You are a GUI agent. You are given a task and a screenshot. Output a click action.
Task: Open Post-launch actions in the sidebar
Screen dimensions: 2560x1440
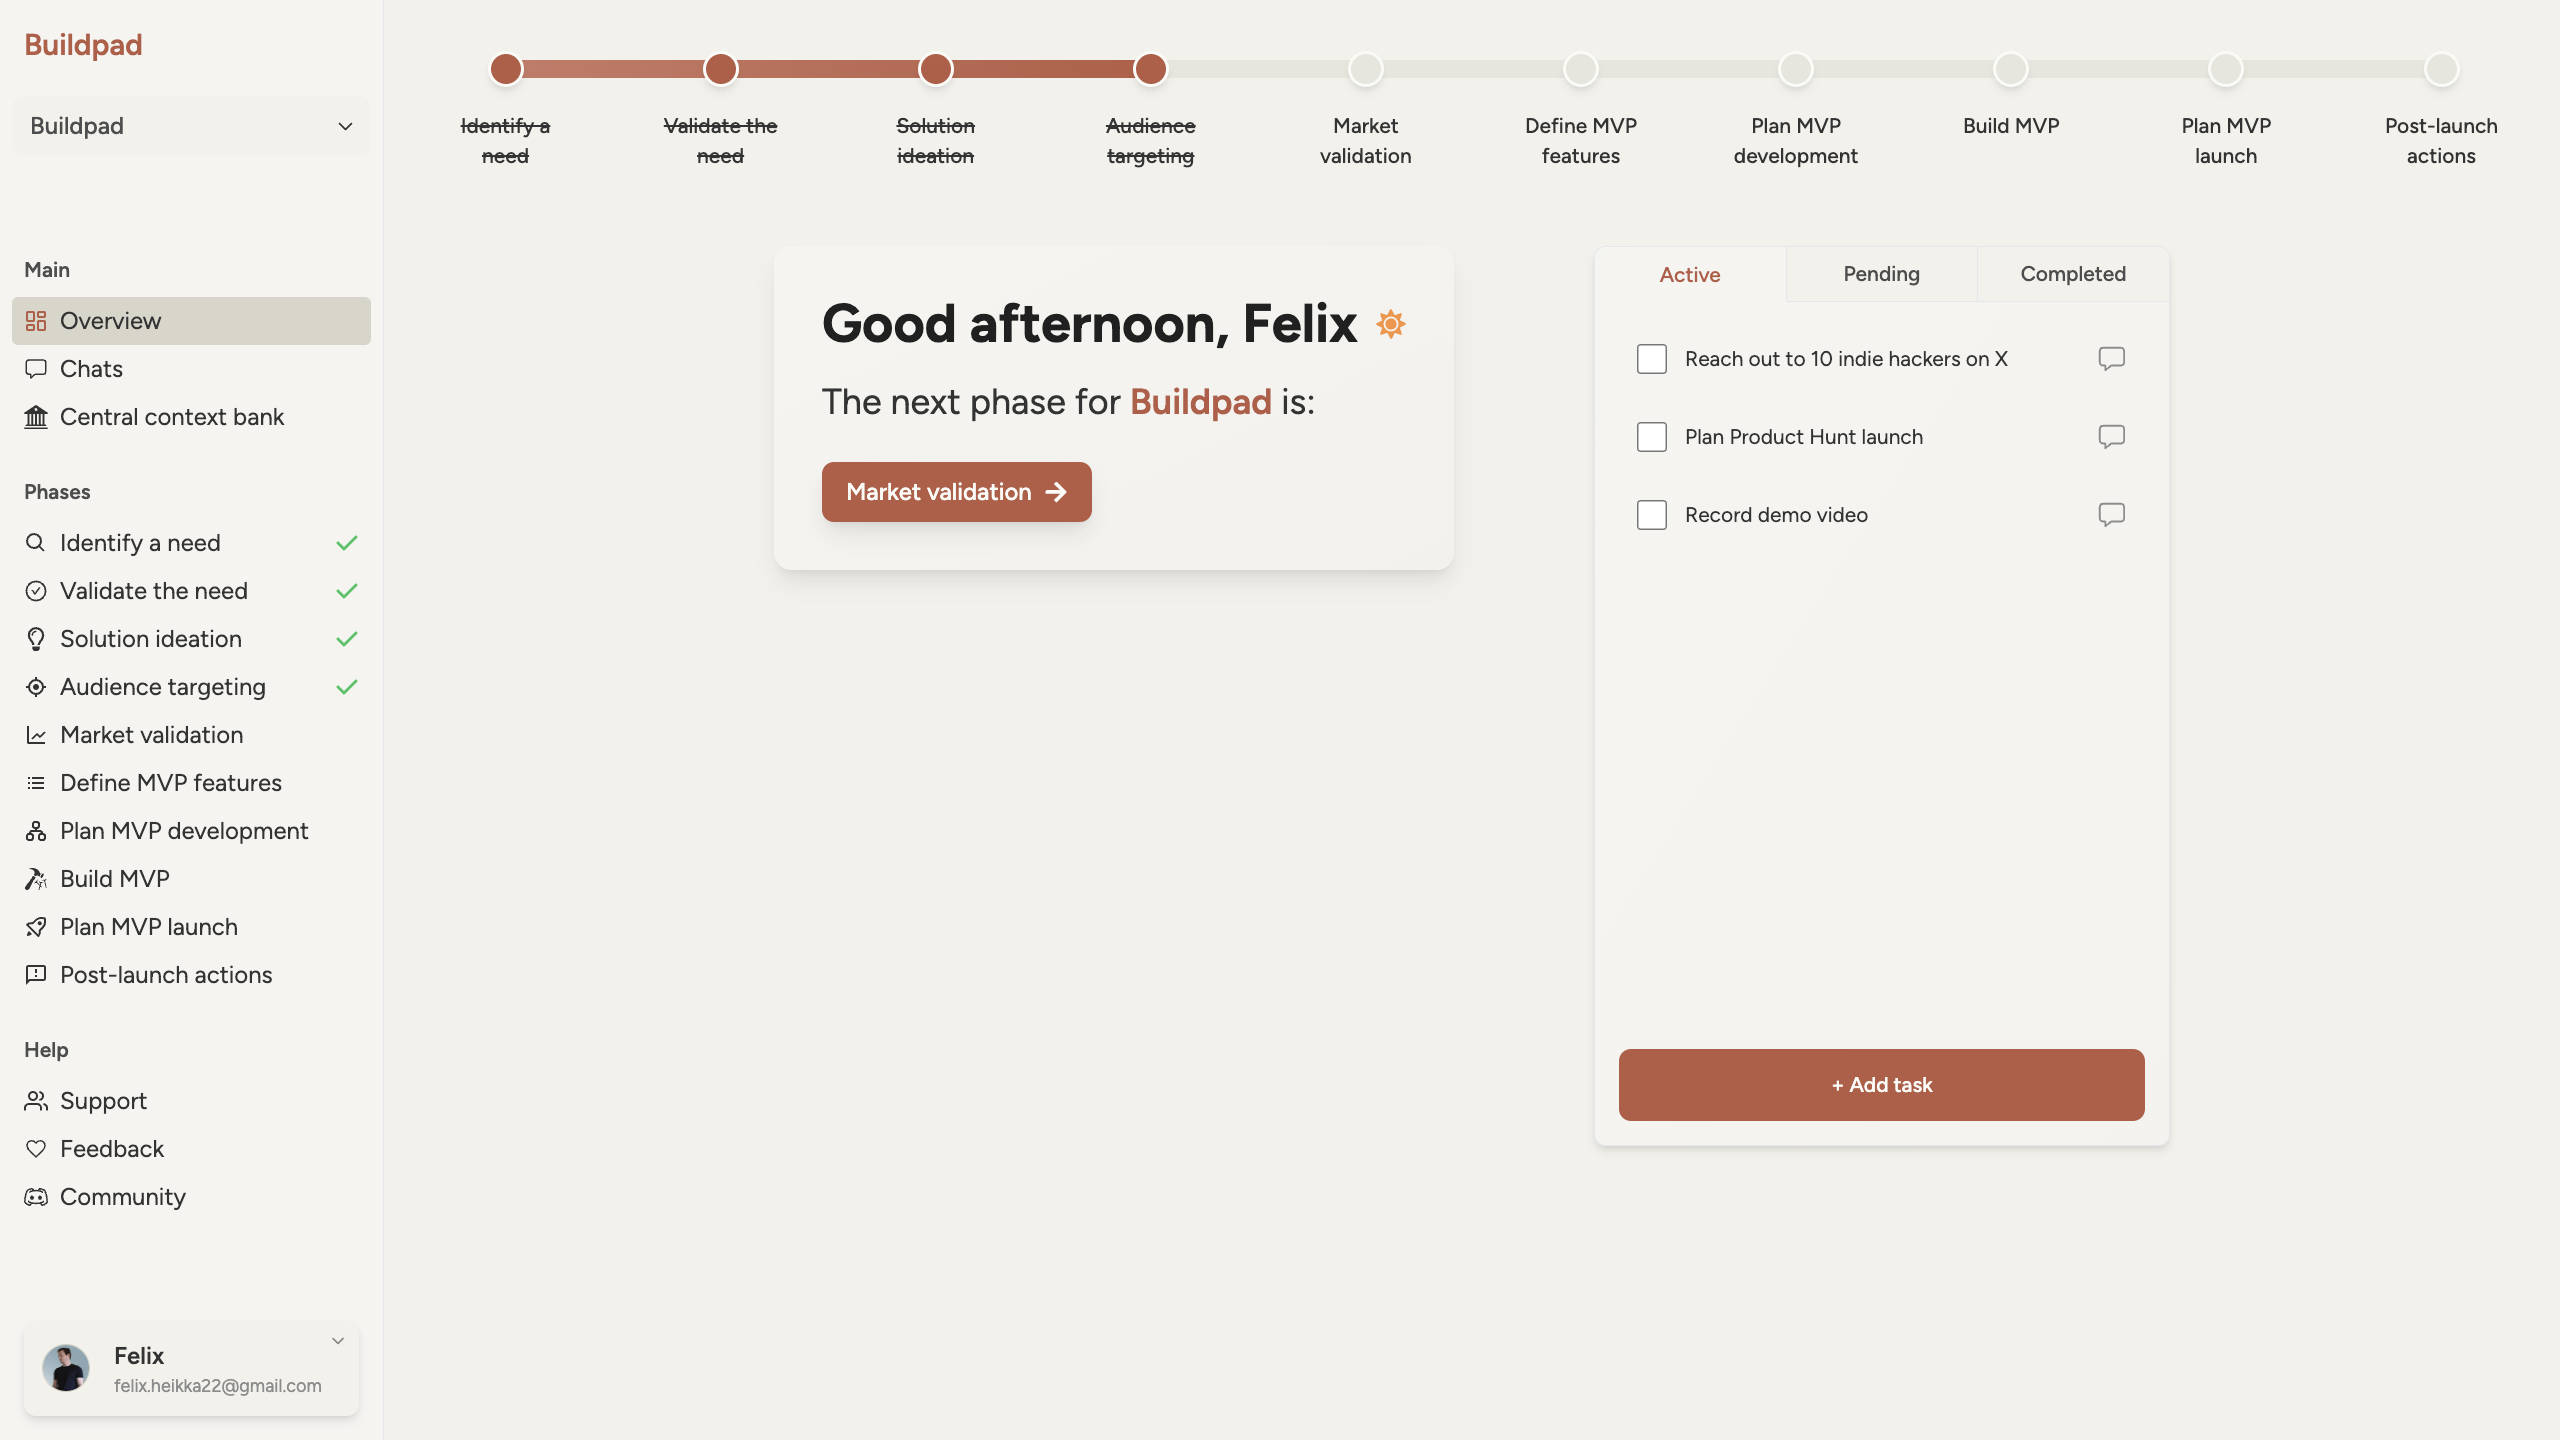[x=166, y=975]
